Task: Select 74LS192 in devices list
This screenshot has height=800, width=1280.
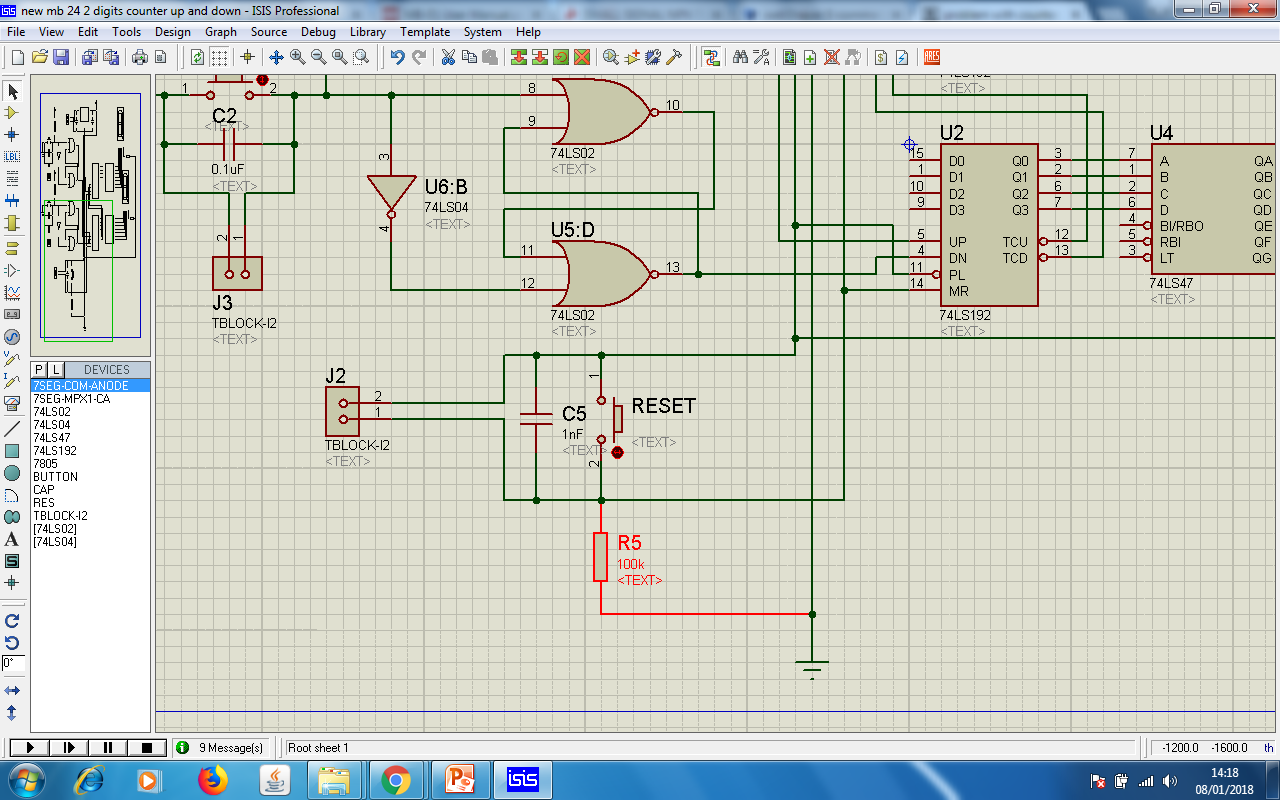Action: (90, 450)
